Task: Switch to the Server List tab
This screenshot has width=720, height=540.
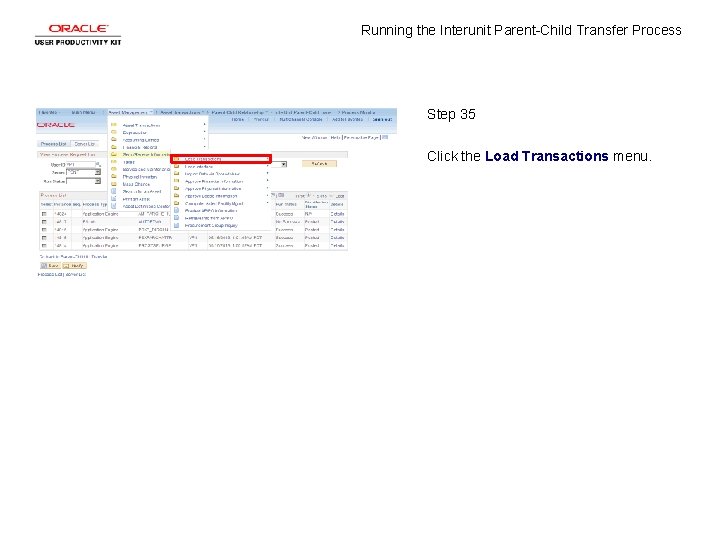Action: tap(84, 144)
